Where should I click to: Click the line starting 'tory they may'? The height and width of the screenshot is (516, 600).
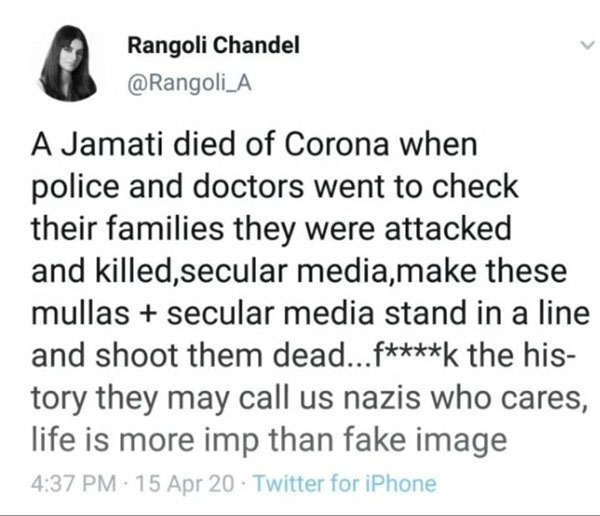pyautogui.click(x=309, y=400)
